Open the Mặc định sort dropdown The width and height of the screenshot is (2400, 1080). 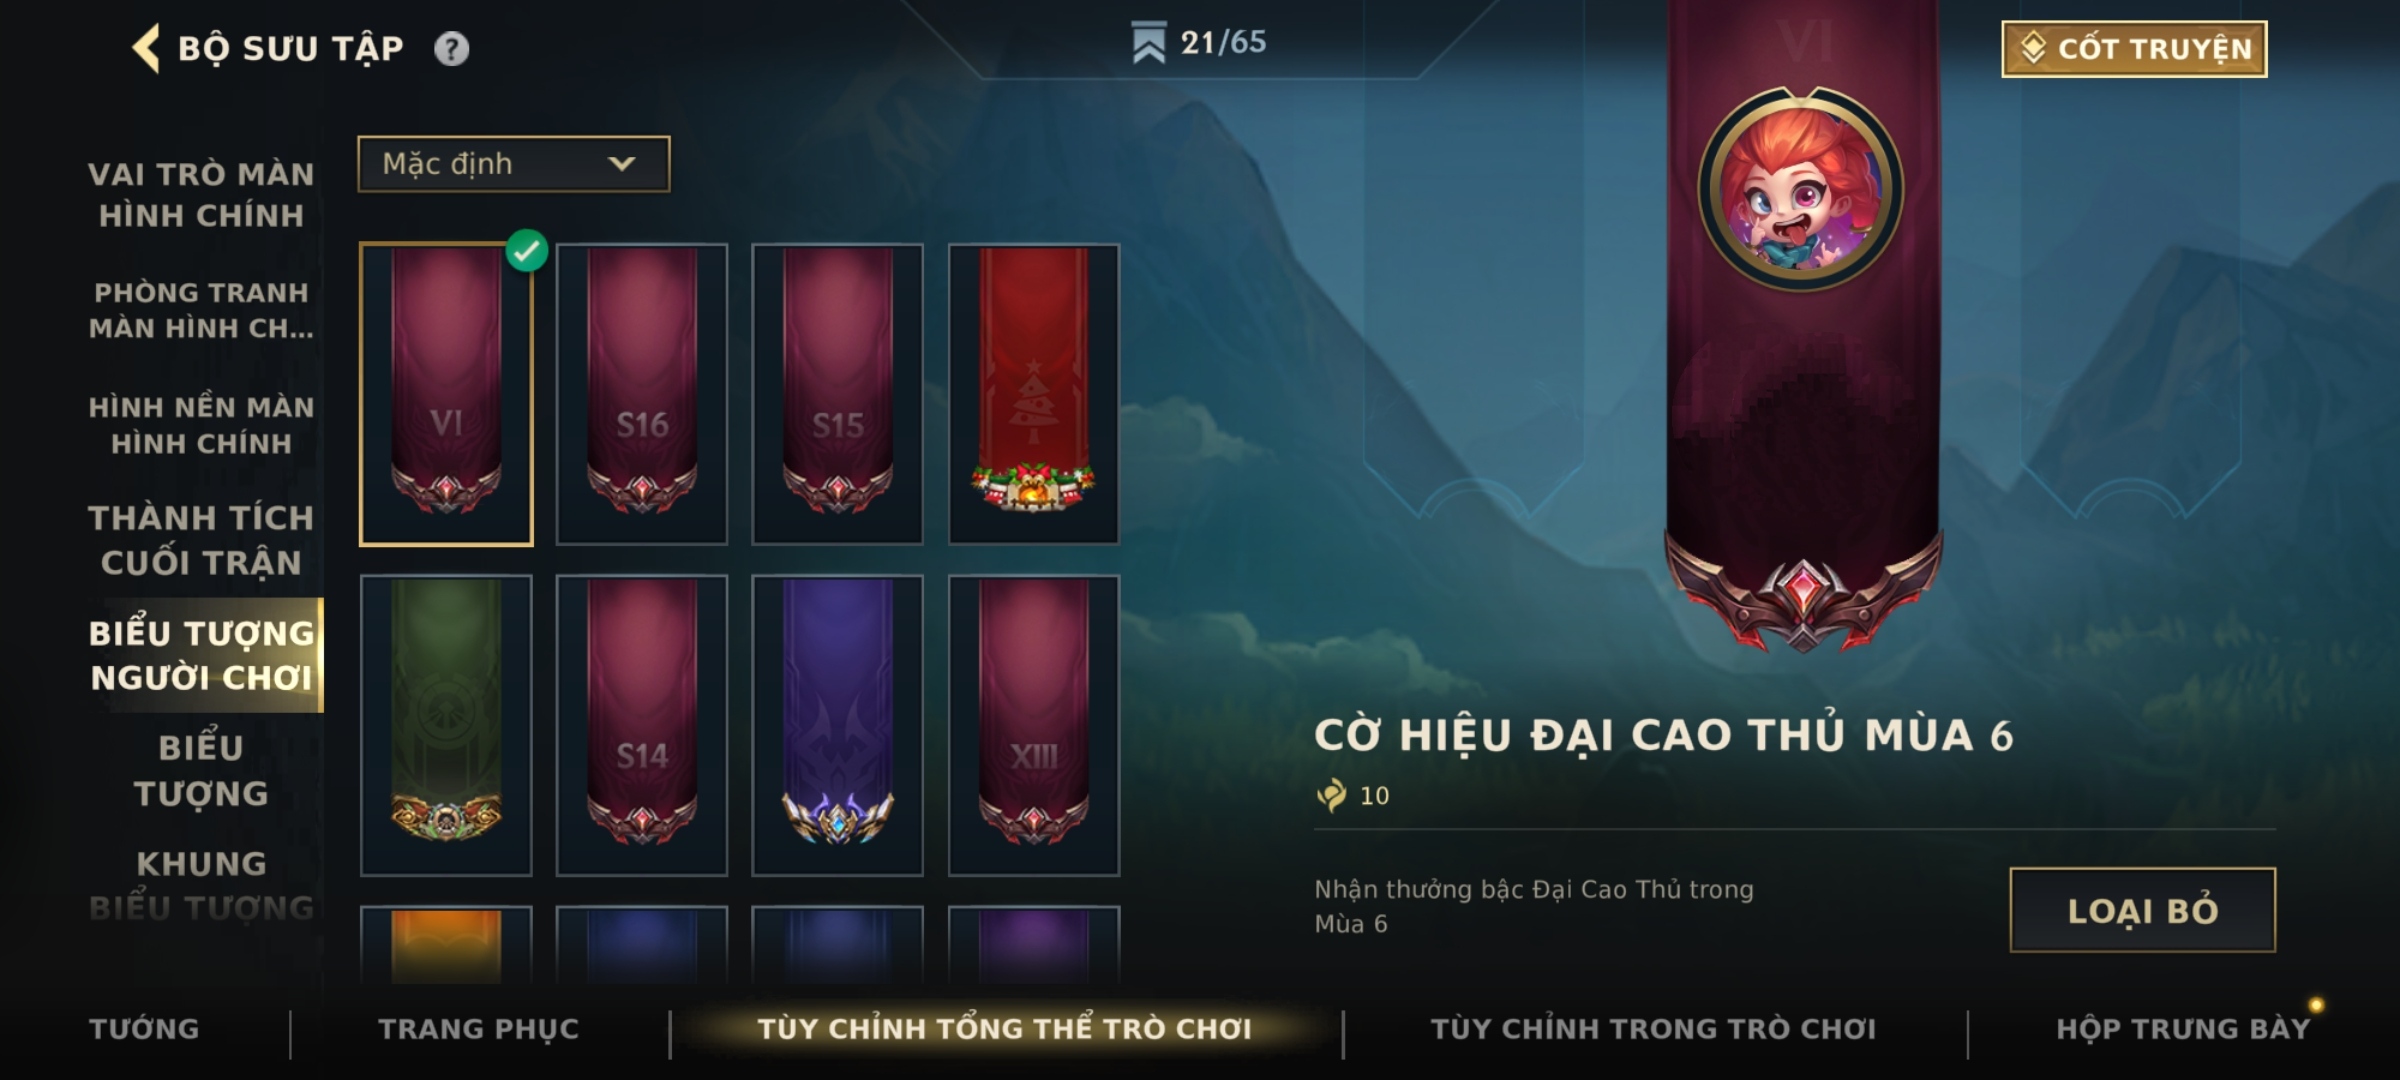[514, 164]
